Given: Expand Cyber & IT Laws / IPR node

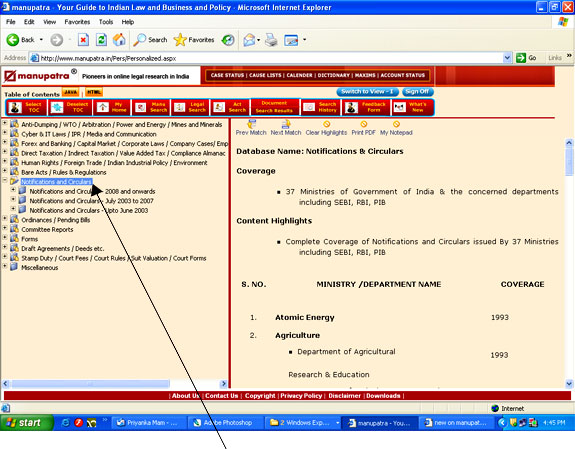Looking at the screenshot, I should click(5, 132).
